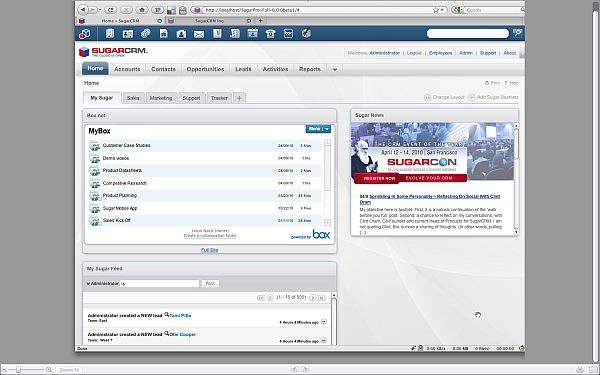Click the Sugar News vertical scrollbar
600x375 pixels.
516,179
